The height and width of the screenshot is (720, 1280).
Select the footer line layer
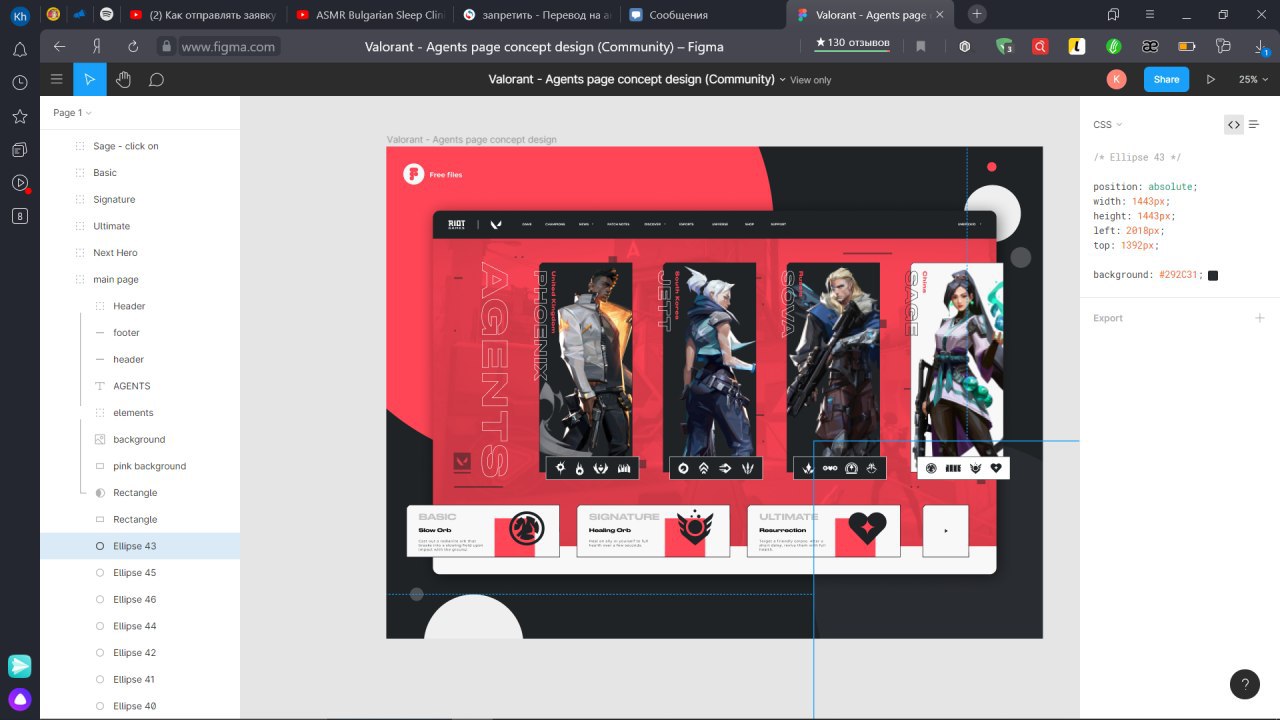pyautogui.click(x=140, y=333)
